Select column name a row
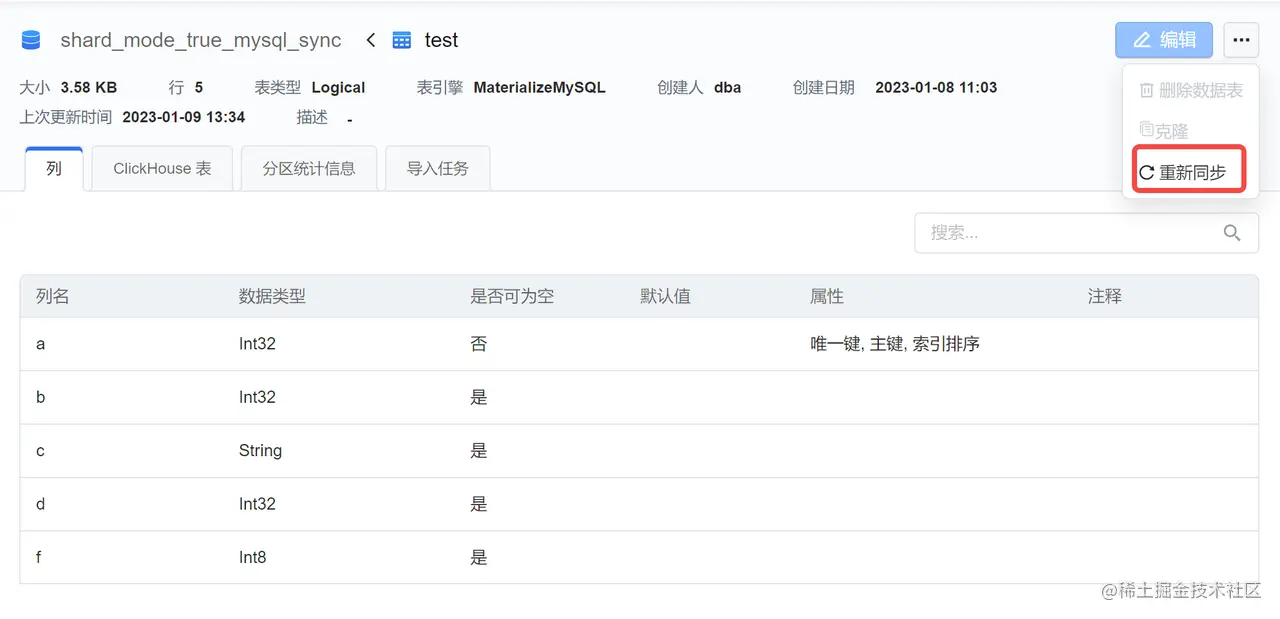Viewport: 1280px width, 619px height. point(639,344)
